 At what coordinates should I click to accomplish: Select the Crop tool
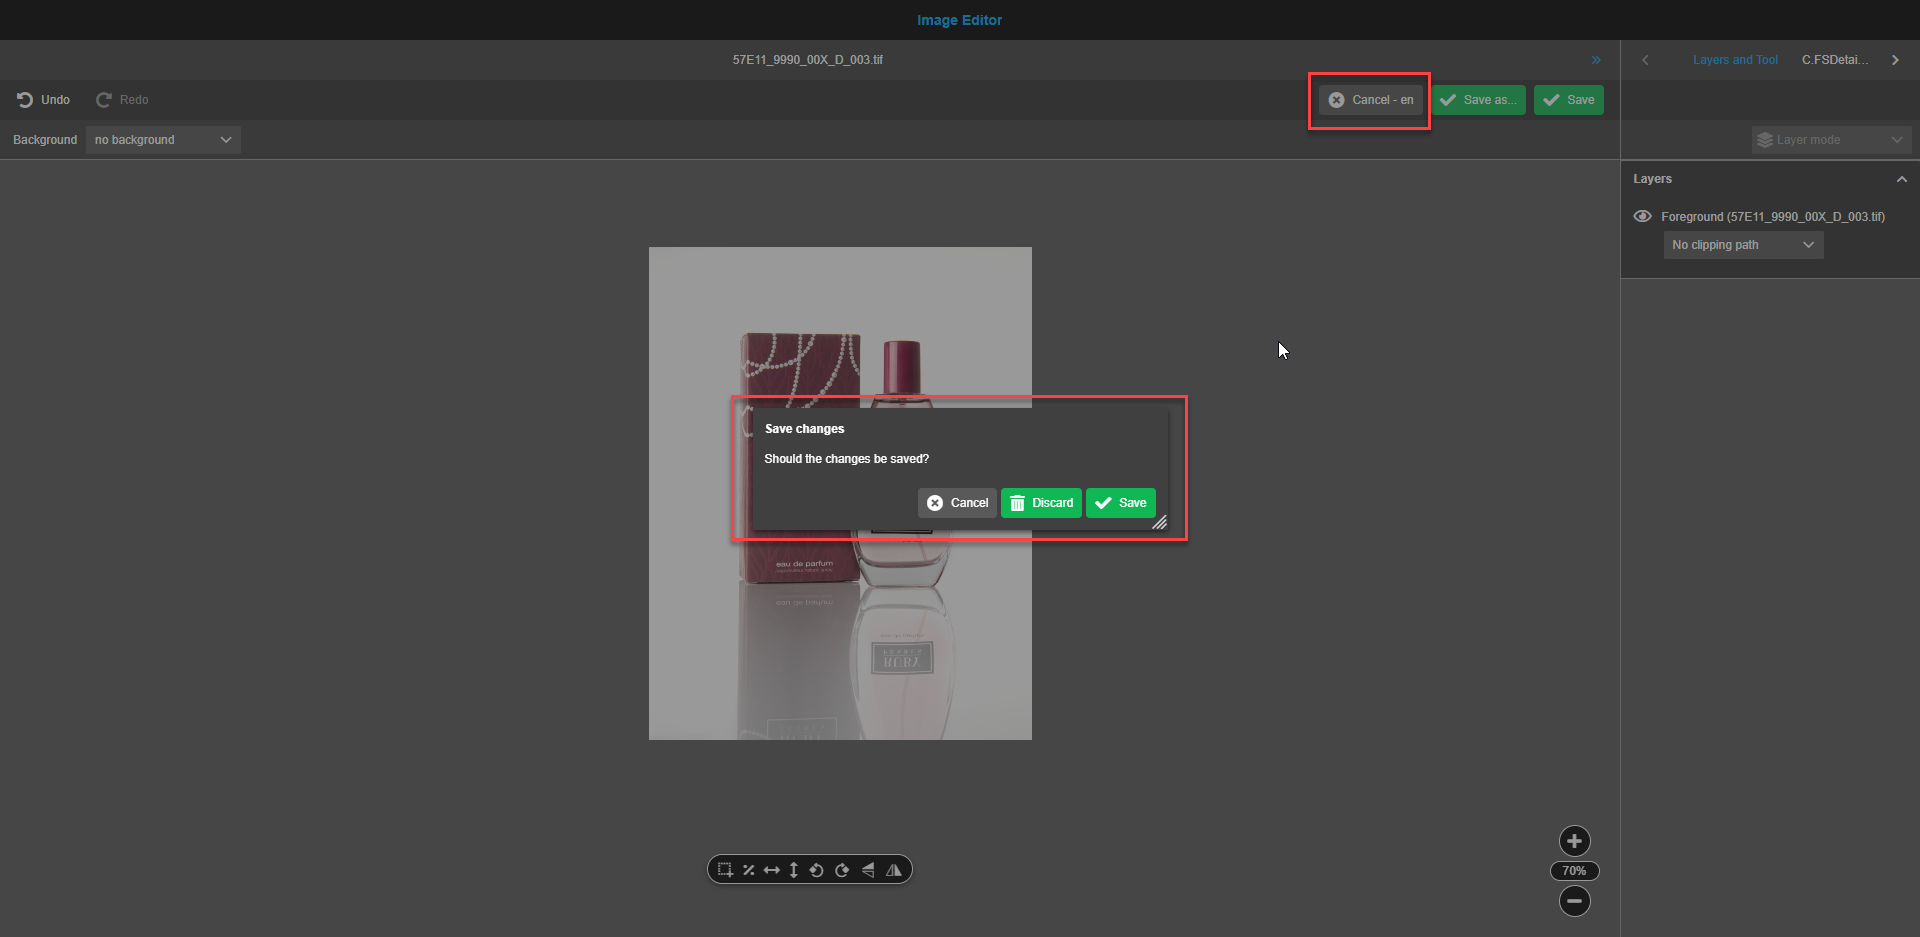pyautogui.click(x=725, y=870)
